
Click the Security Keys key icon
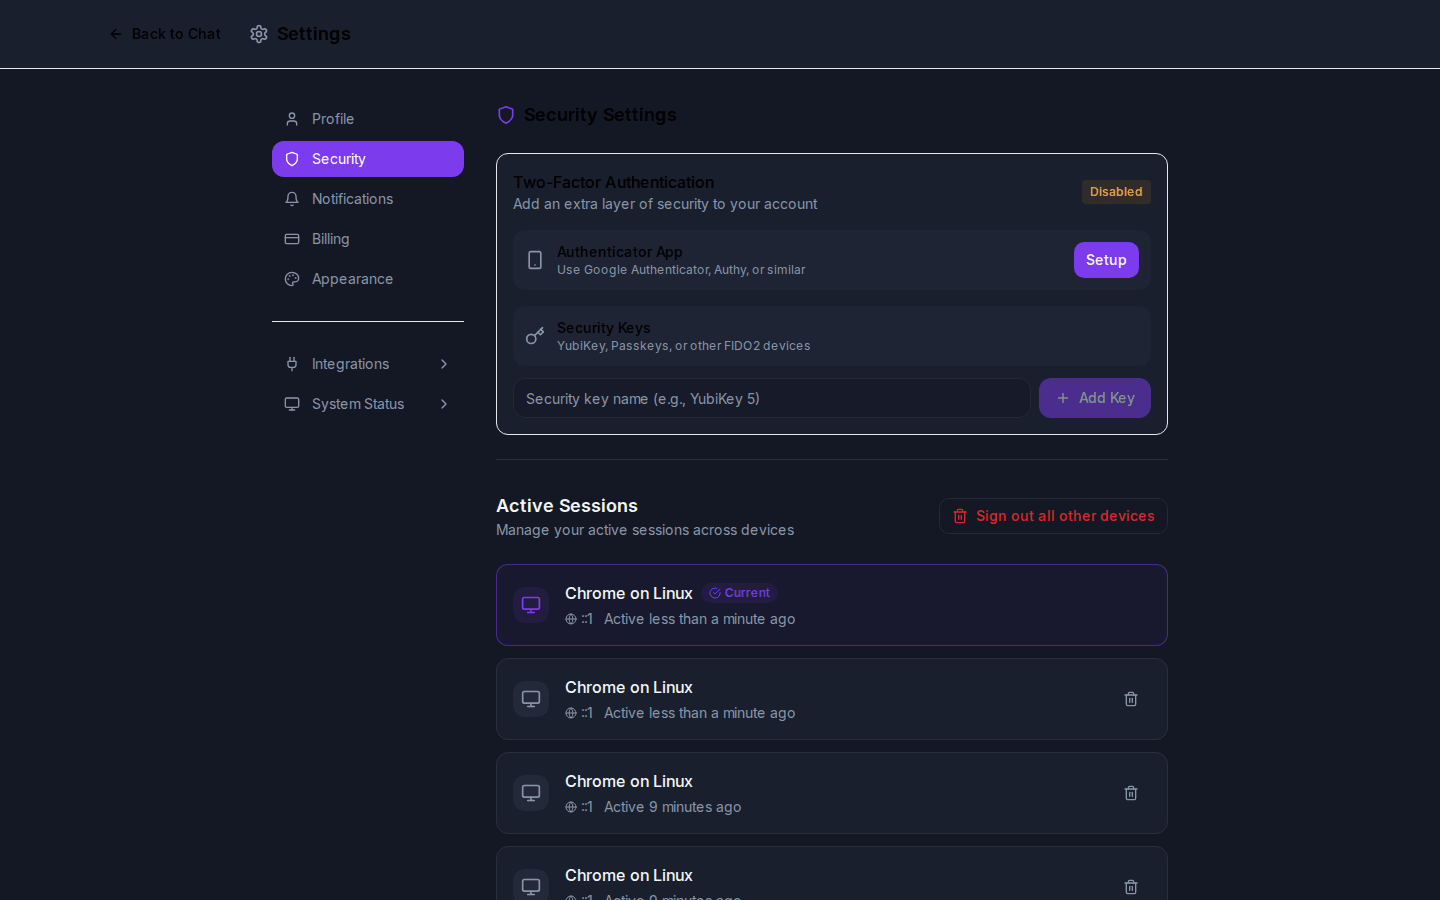[x=535, y=336]
